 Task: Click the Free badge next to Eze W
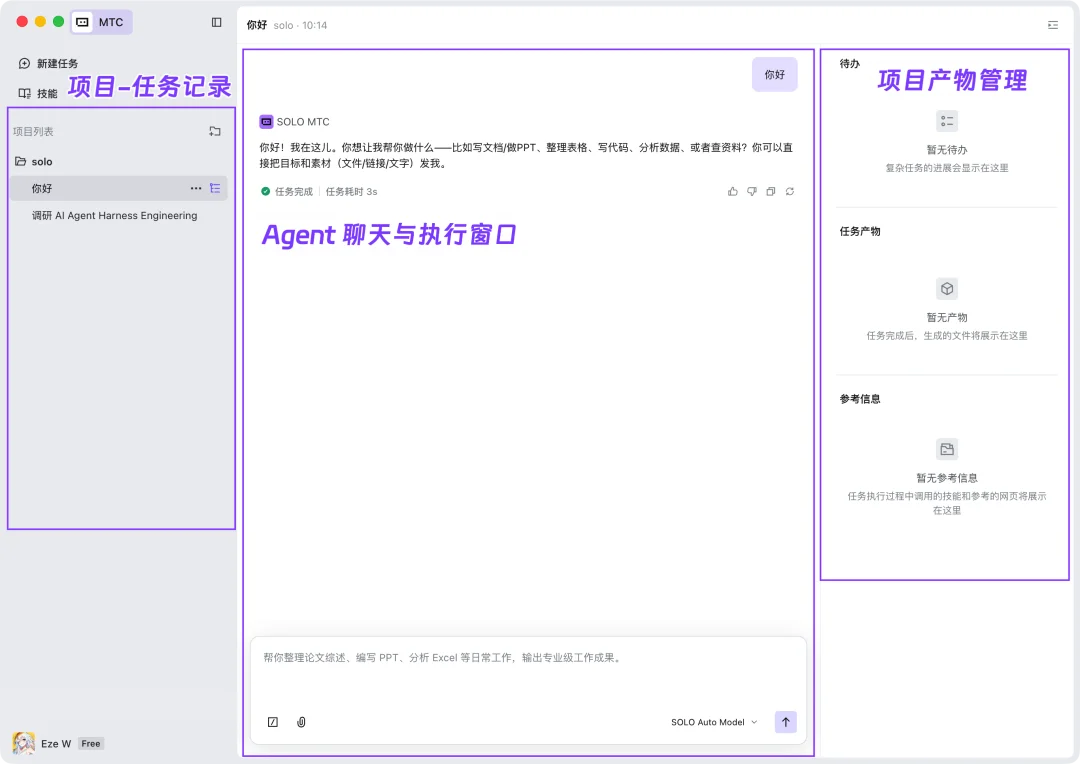90,744
